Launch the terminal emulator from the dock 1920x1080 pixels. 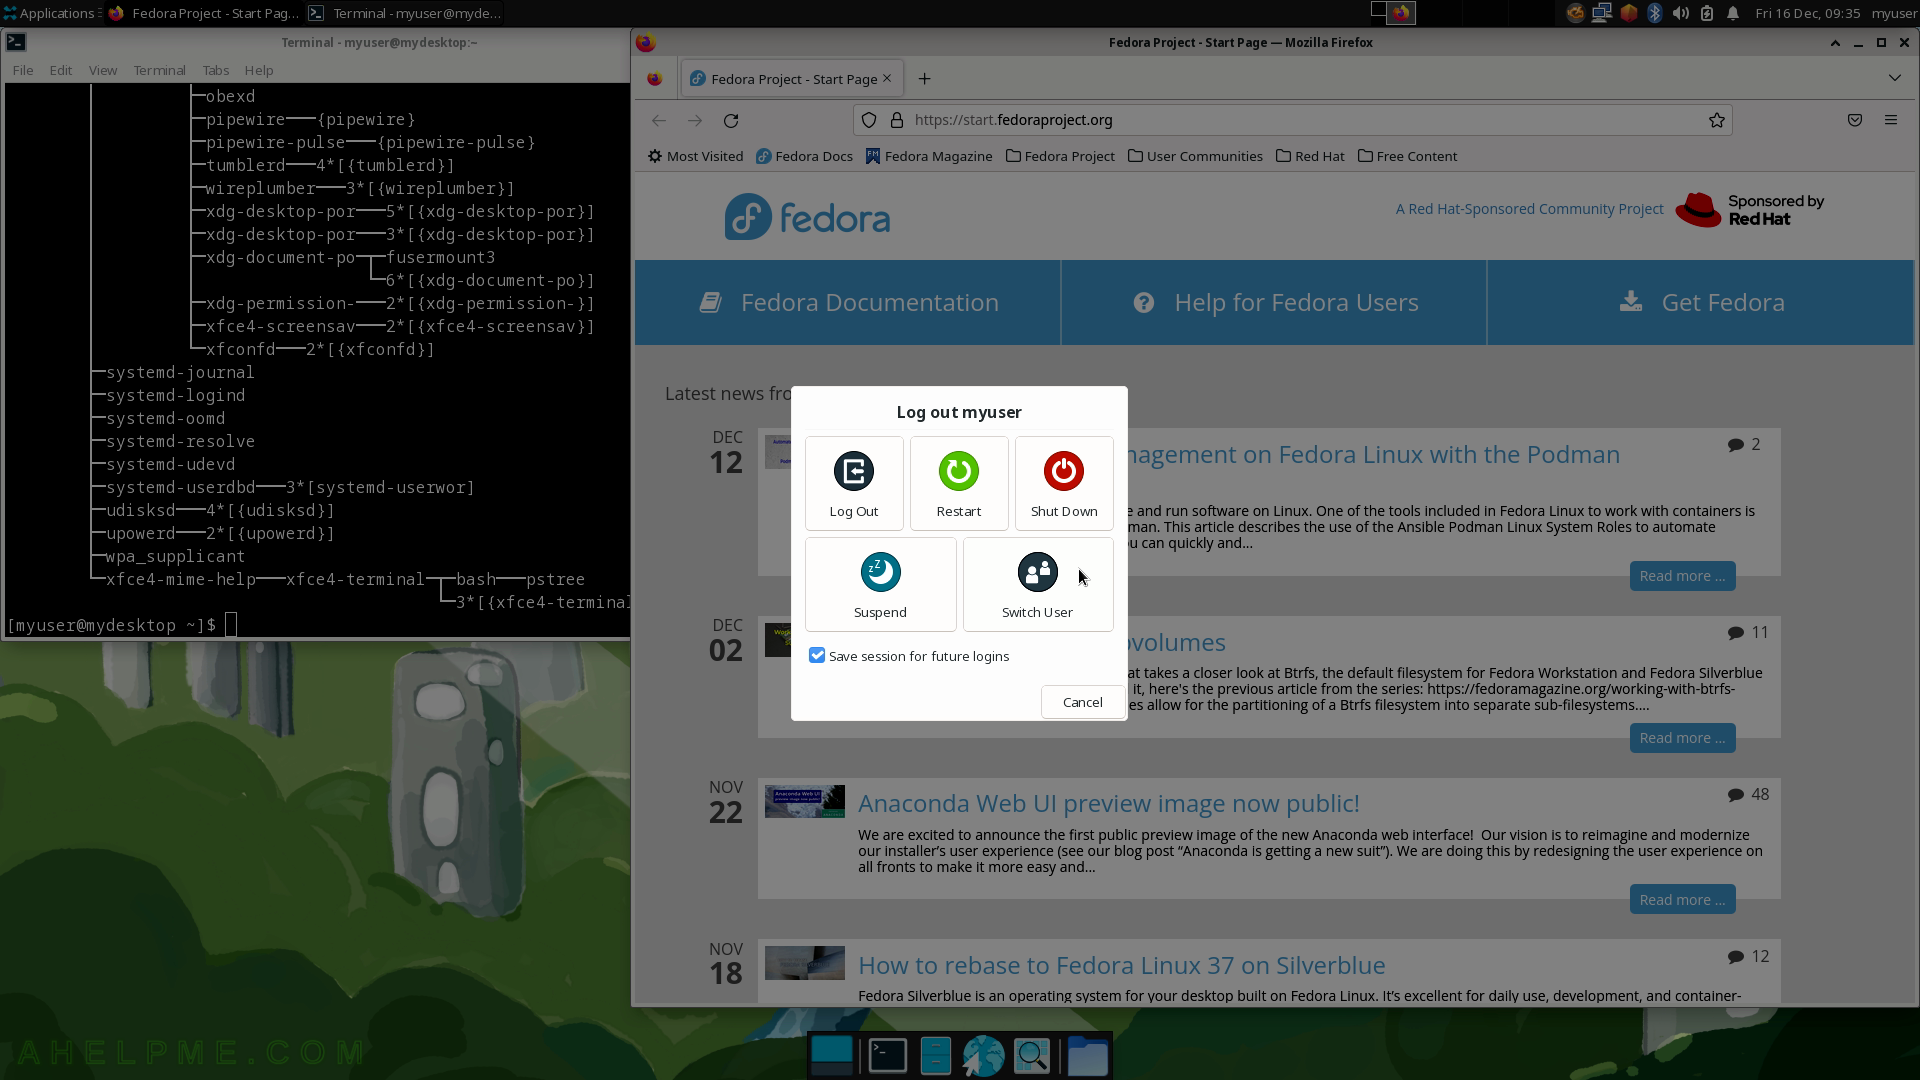tap(888, 1055)
